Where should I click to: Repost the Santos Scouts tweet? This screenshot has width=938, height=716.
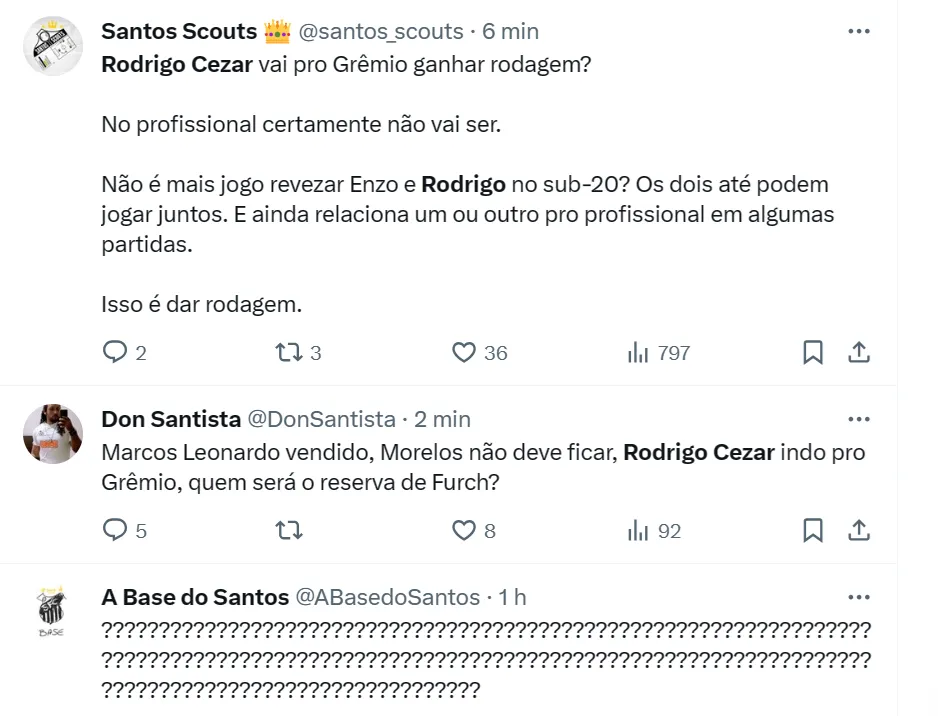tap(288, 352)
